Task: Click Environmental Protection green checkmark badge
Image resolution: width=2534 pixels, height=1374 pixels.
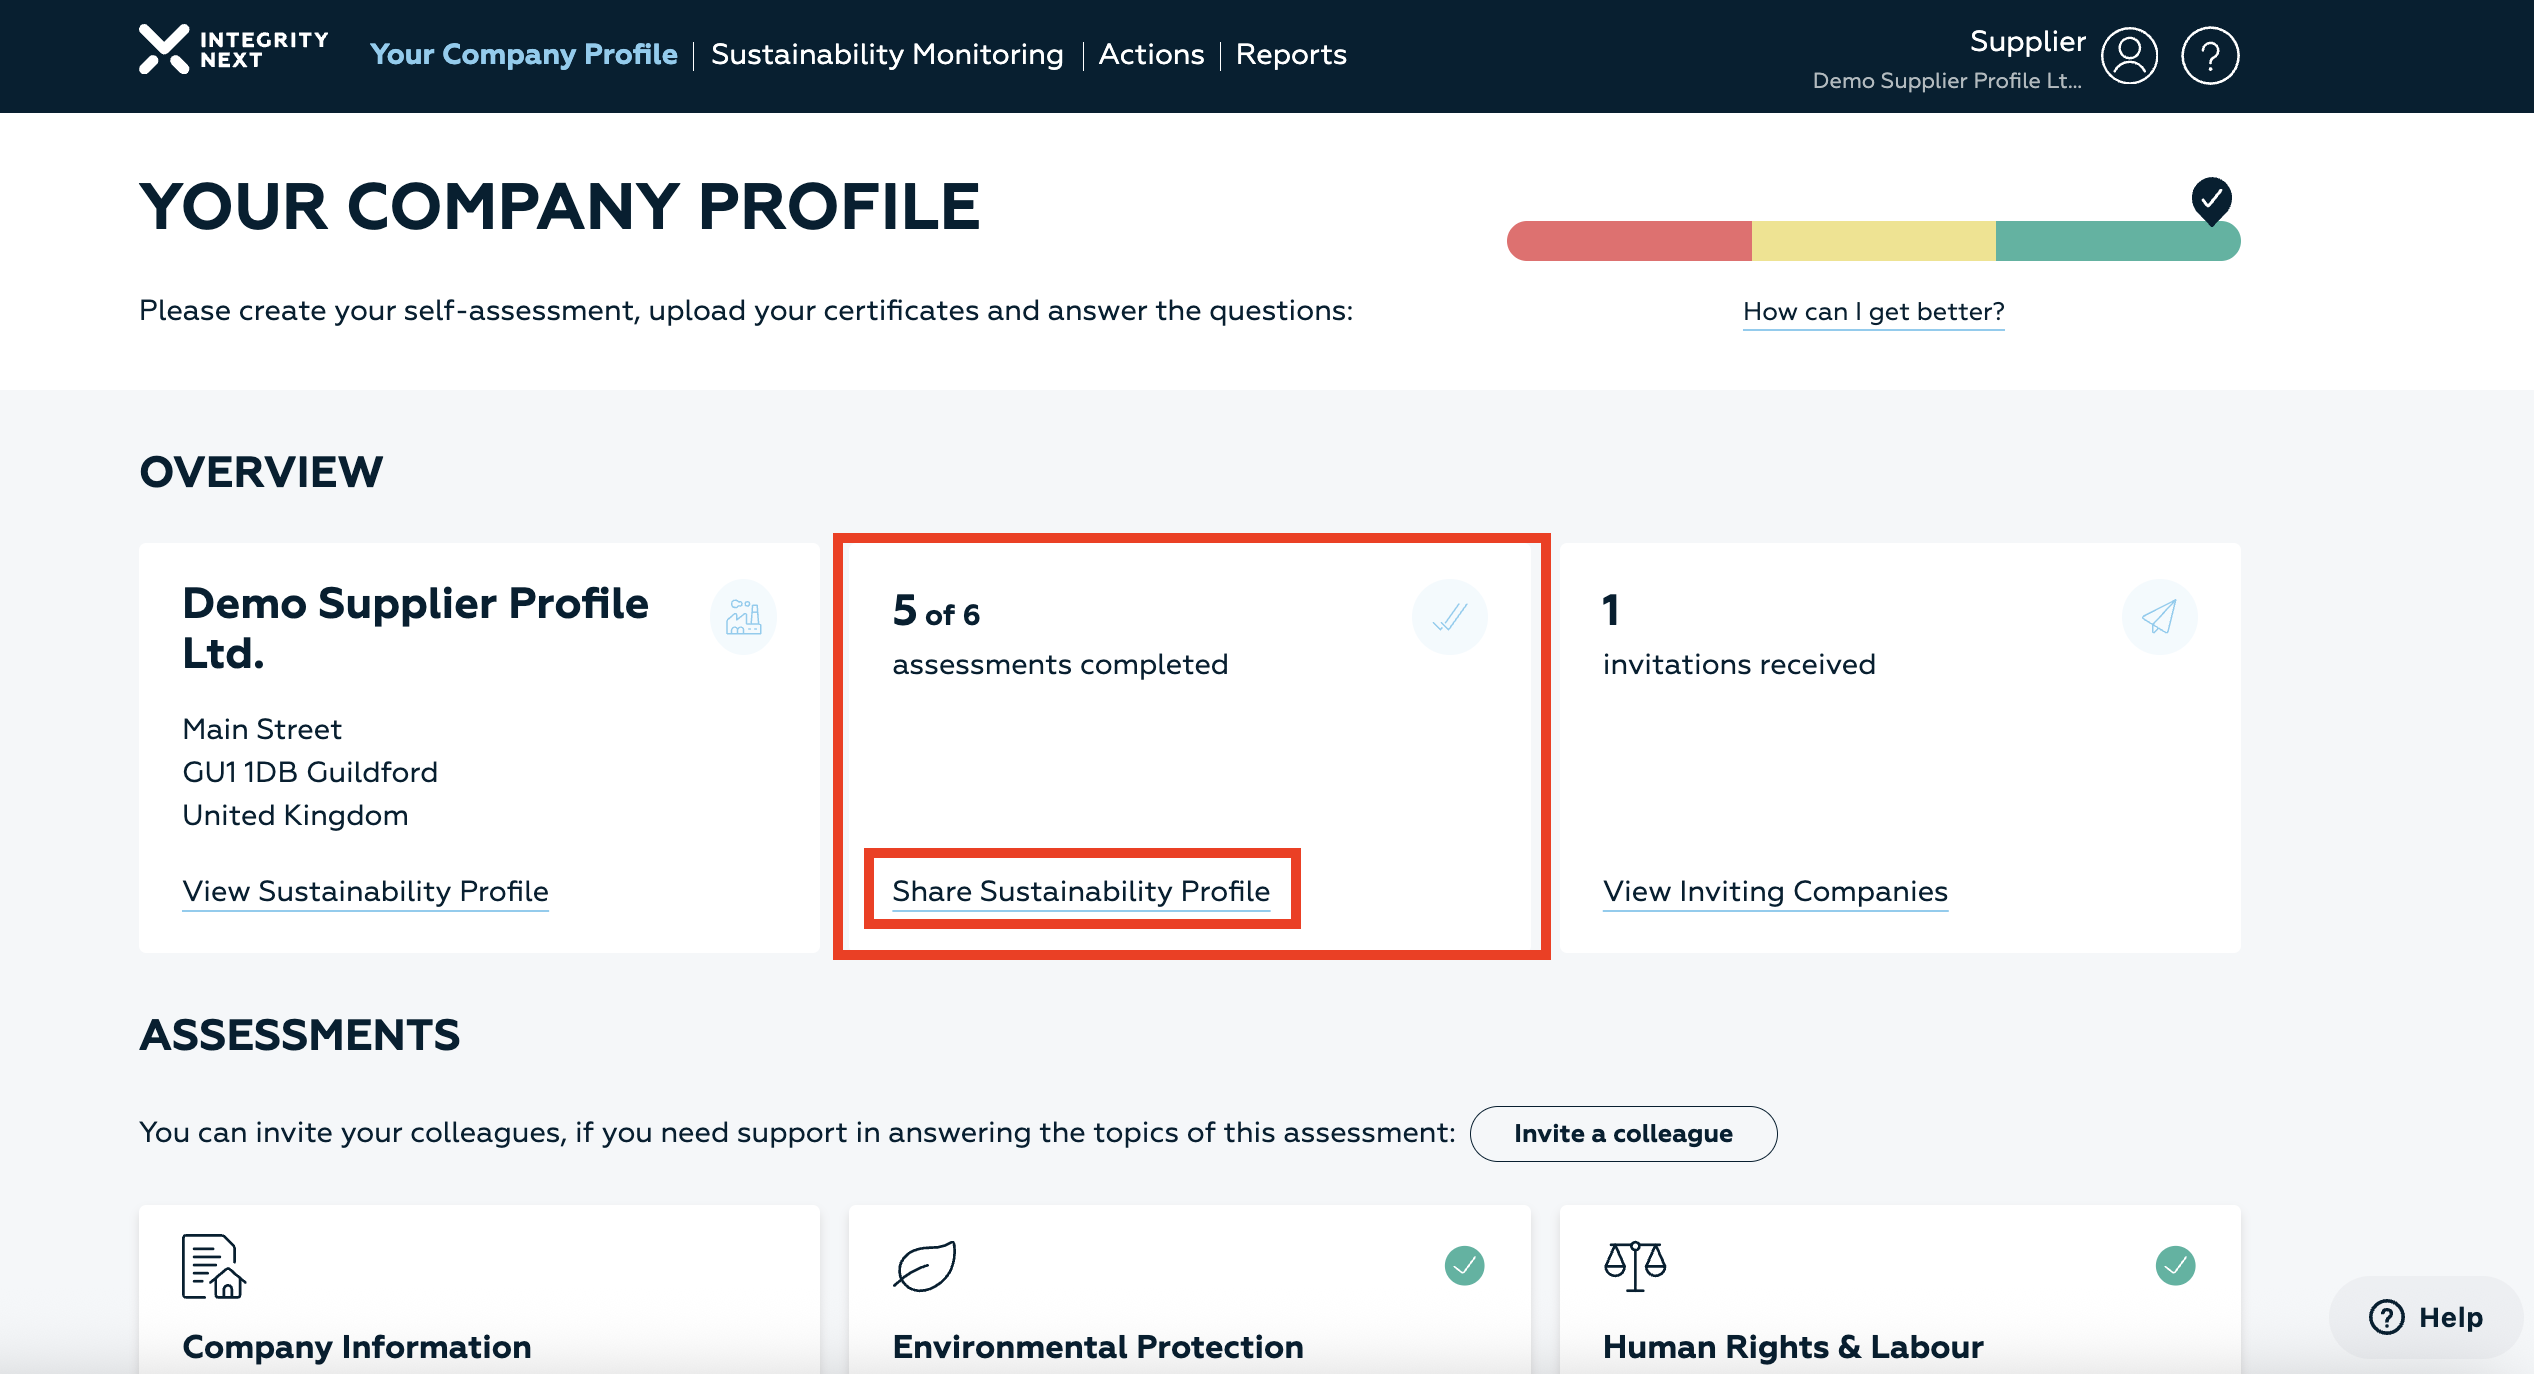Action: 1464,1266
